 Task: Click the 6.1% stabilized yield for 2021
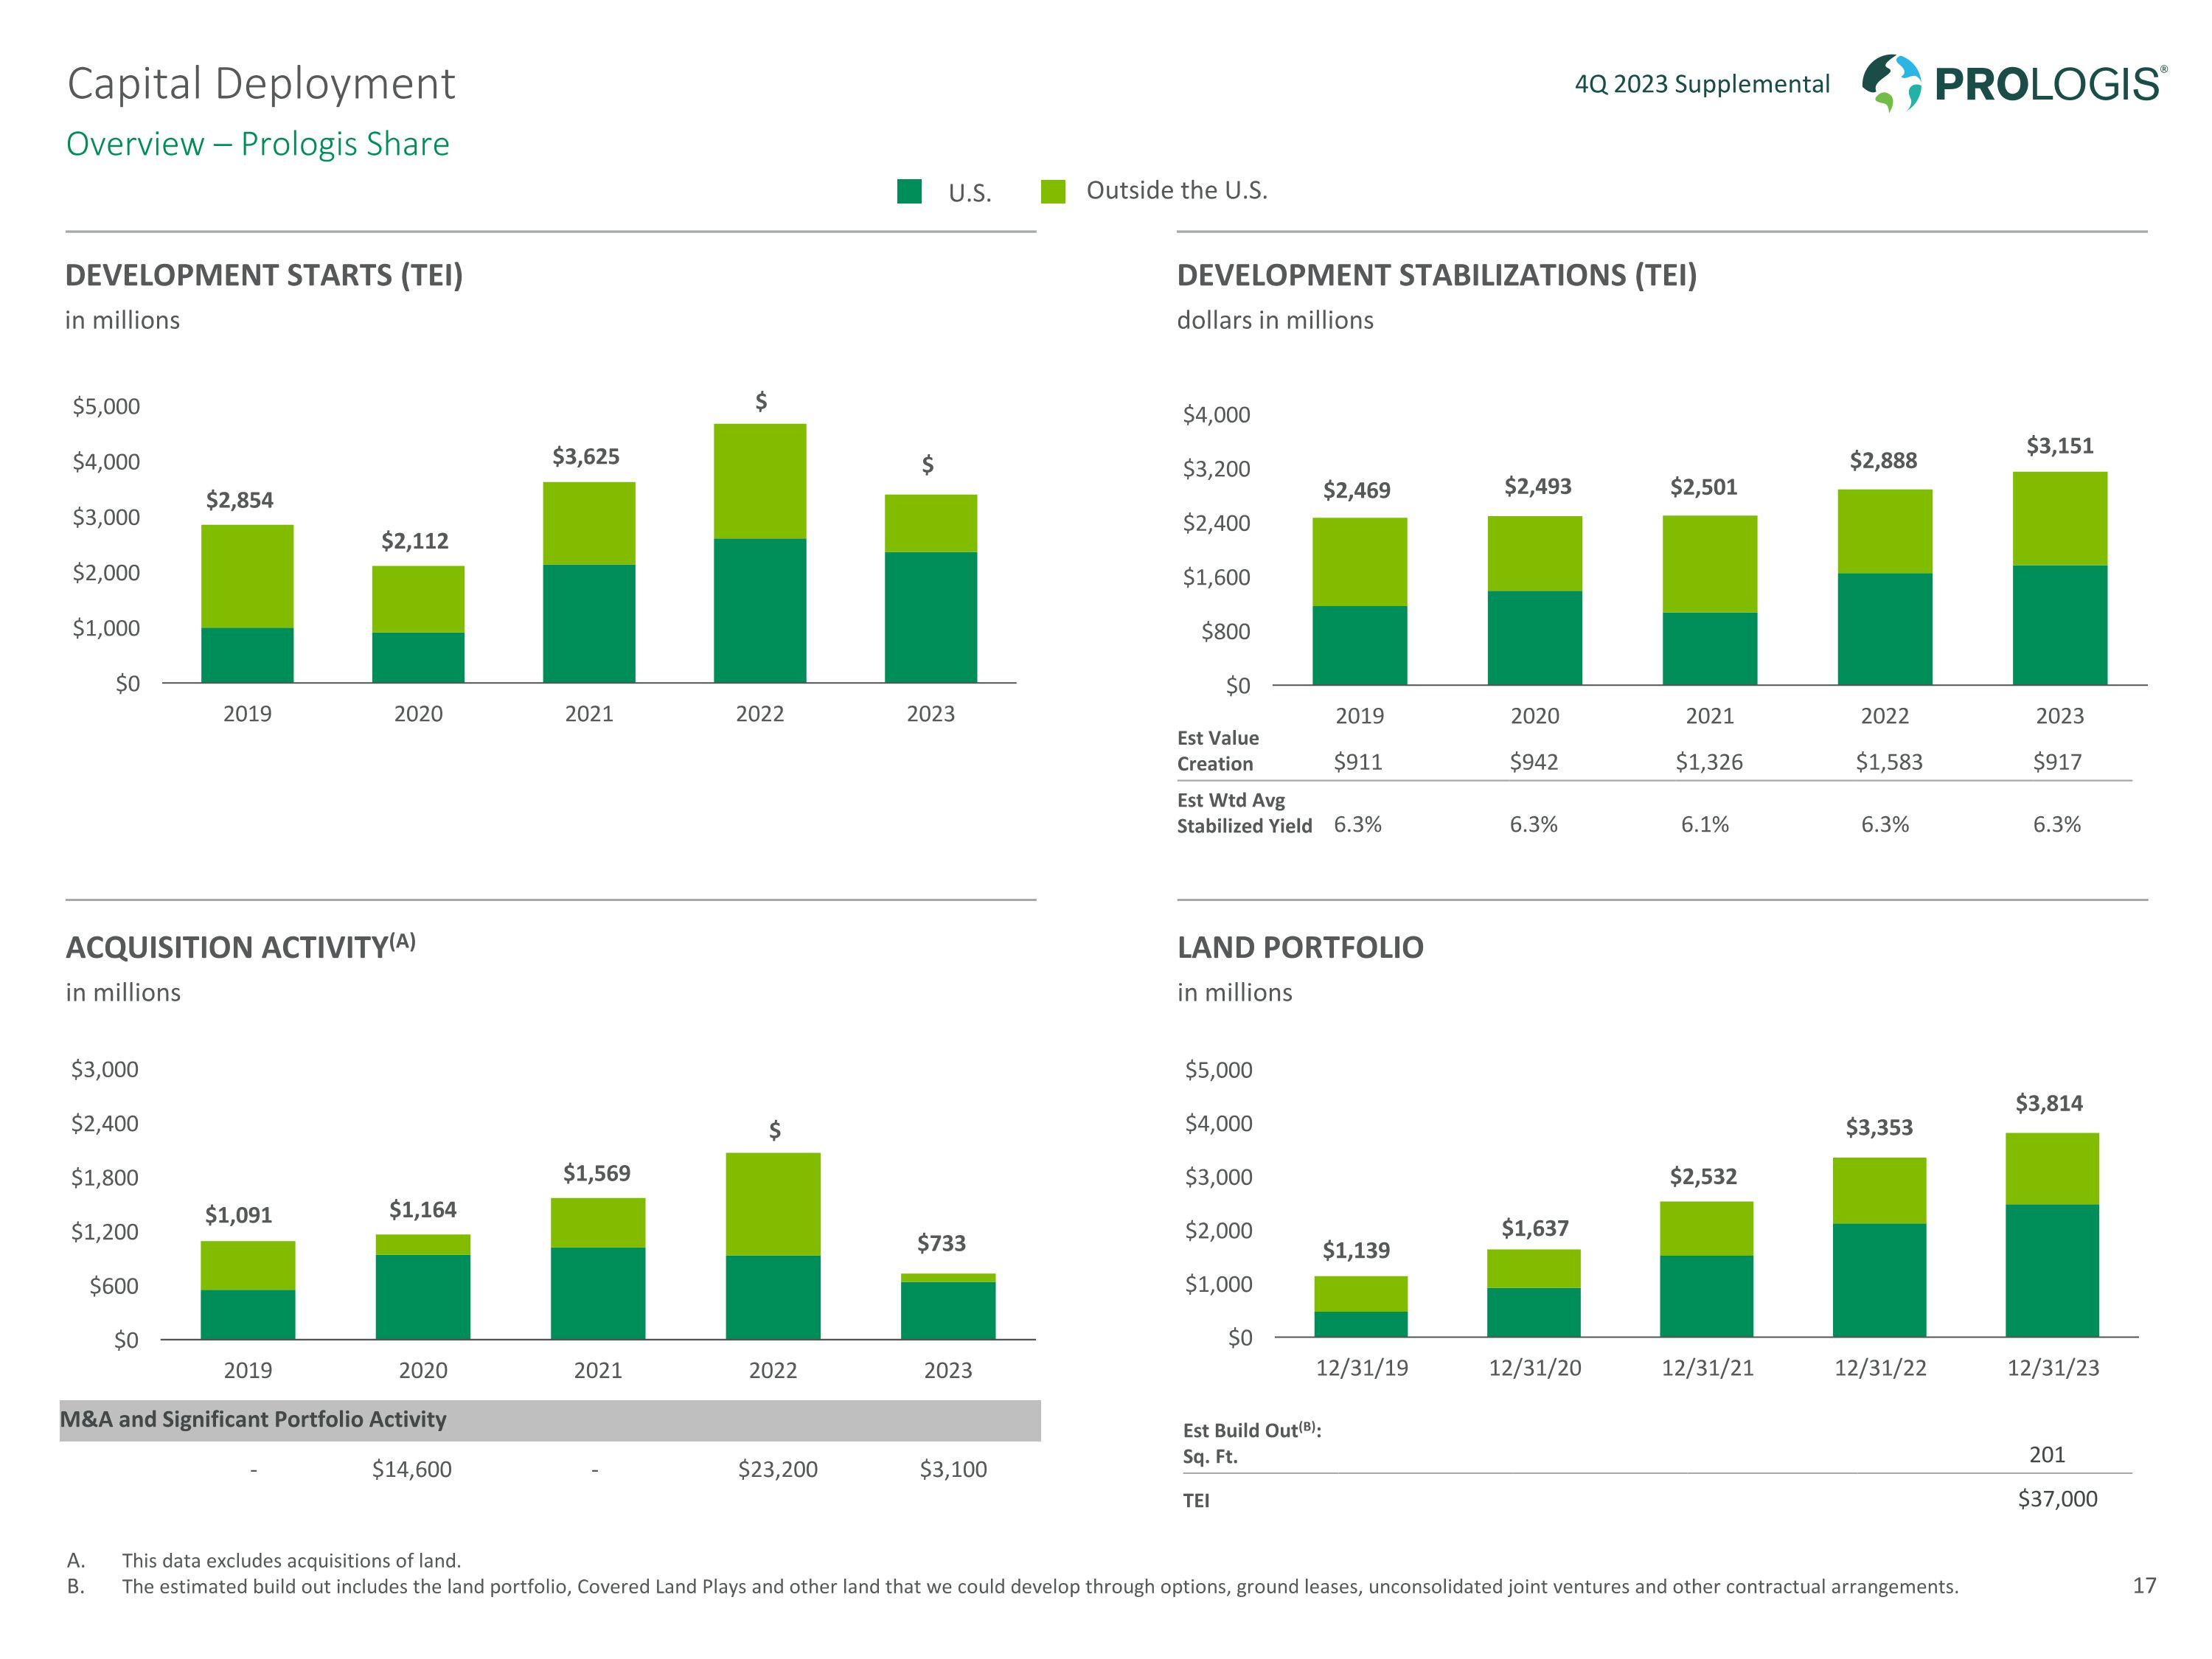pos(1705,825)
